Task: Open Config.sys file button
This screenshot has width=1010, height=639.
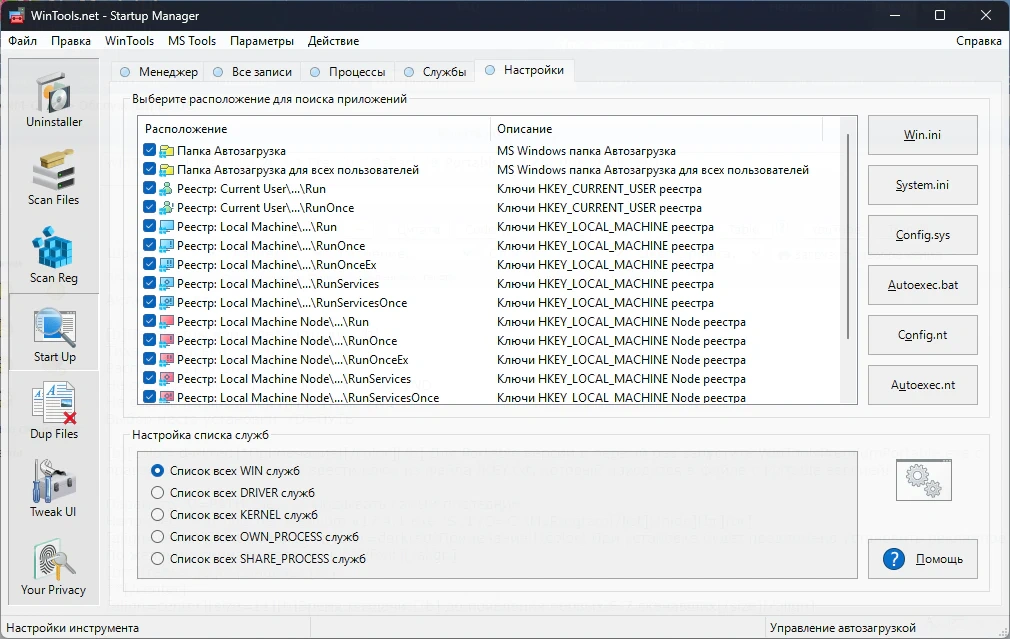Action: pos(922,235)
